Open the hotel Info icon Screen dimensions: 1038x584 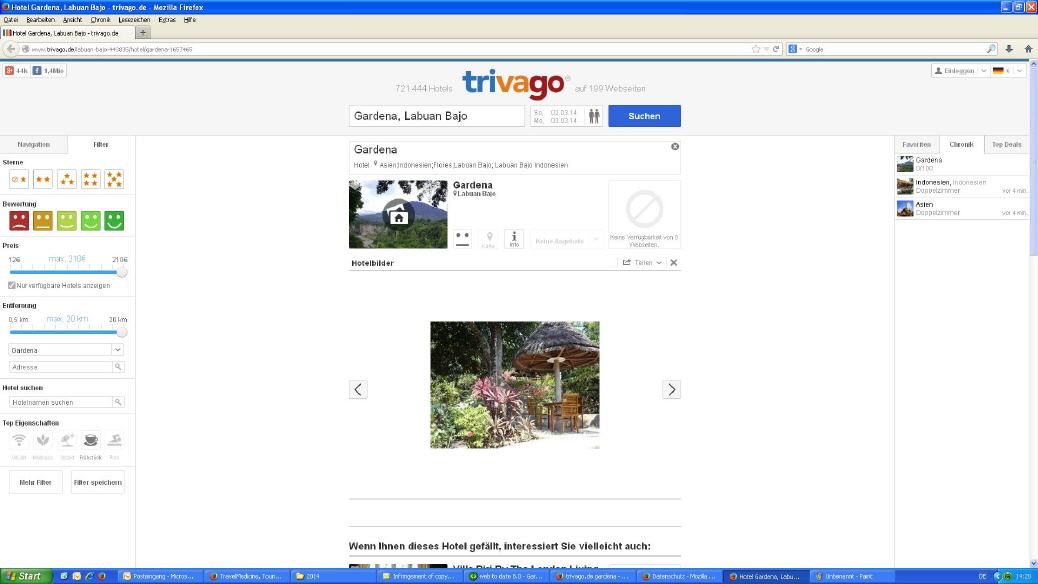(514, 238)
